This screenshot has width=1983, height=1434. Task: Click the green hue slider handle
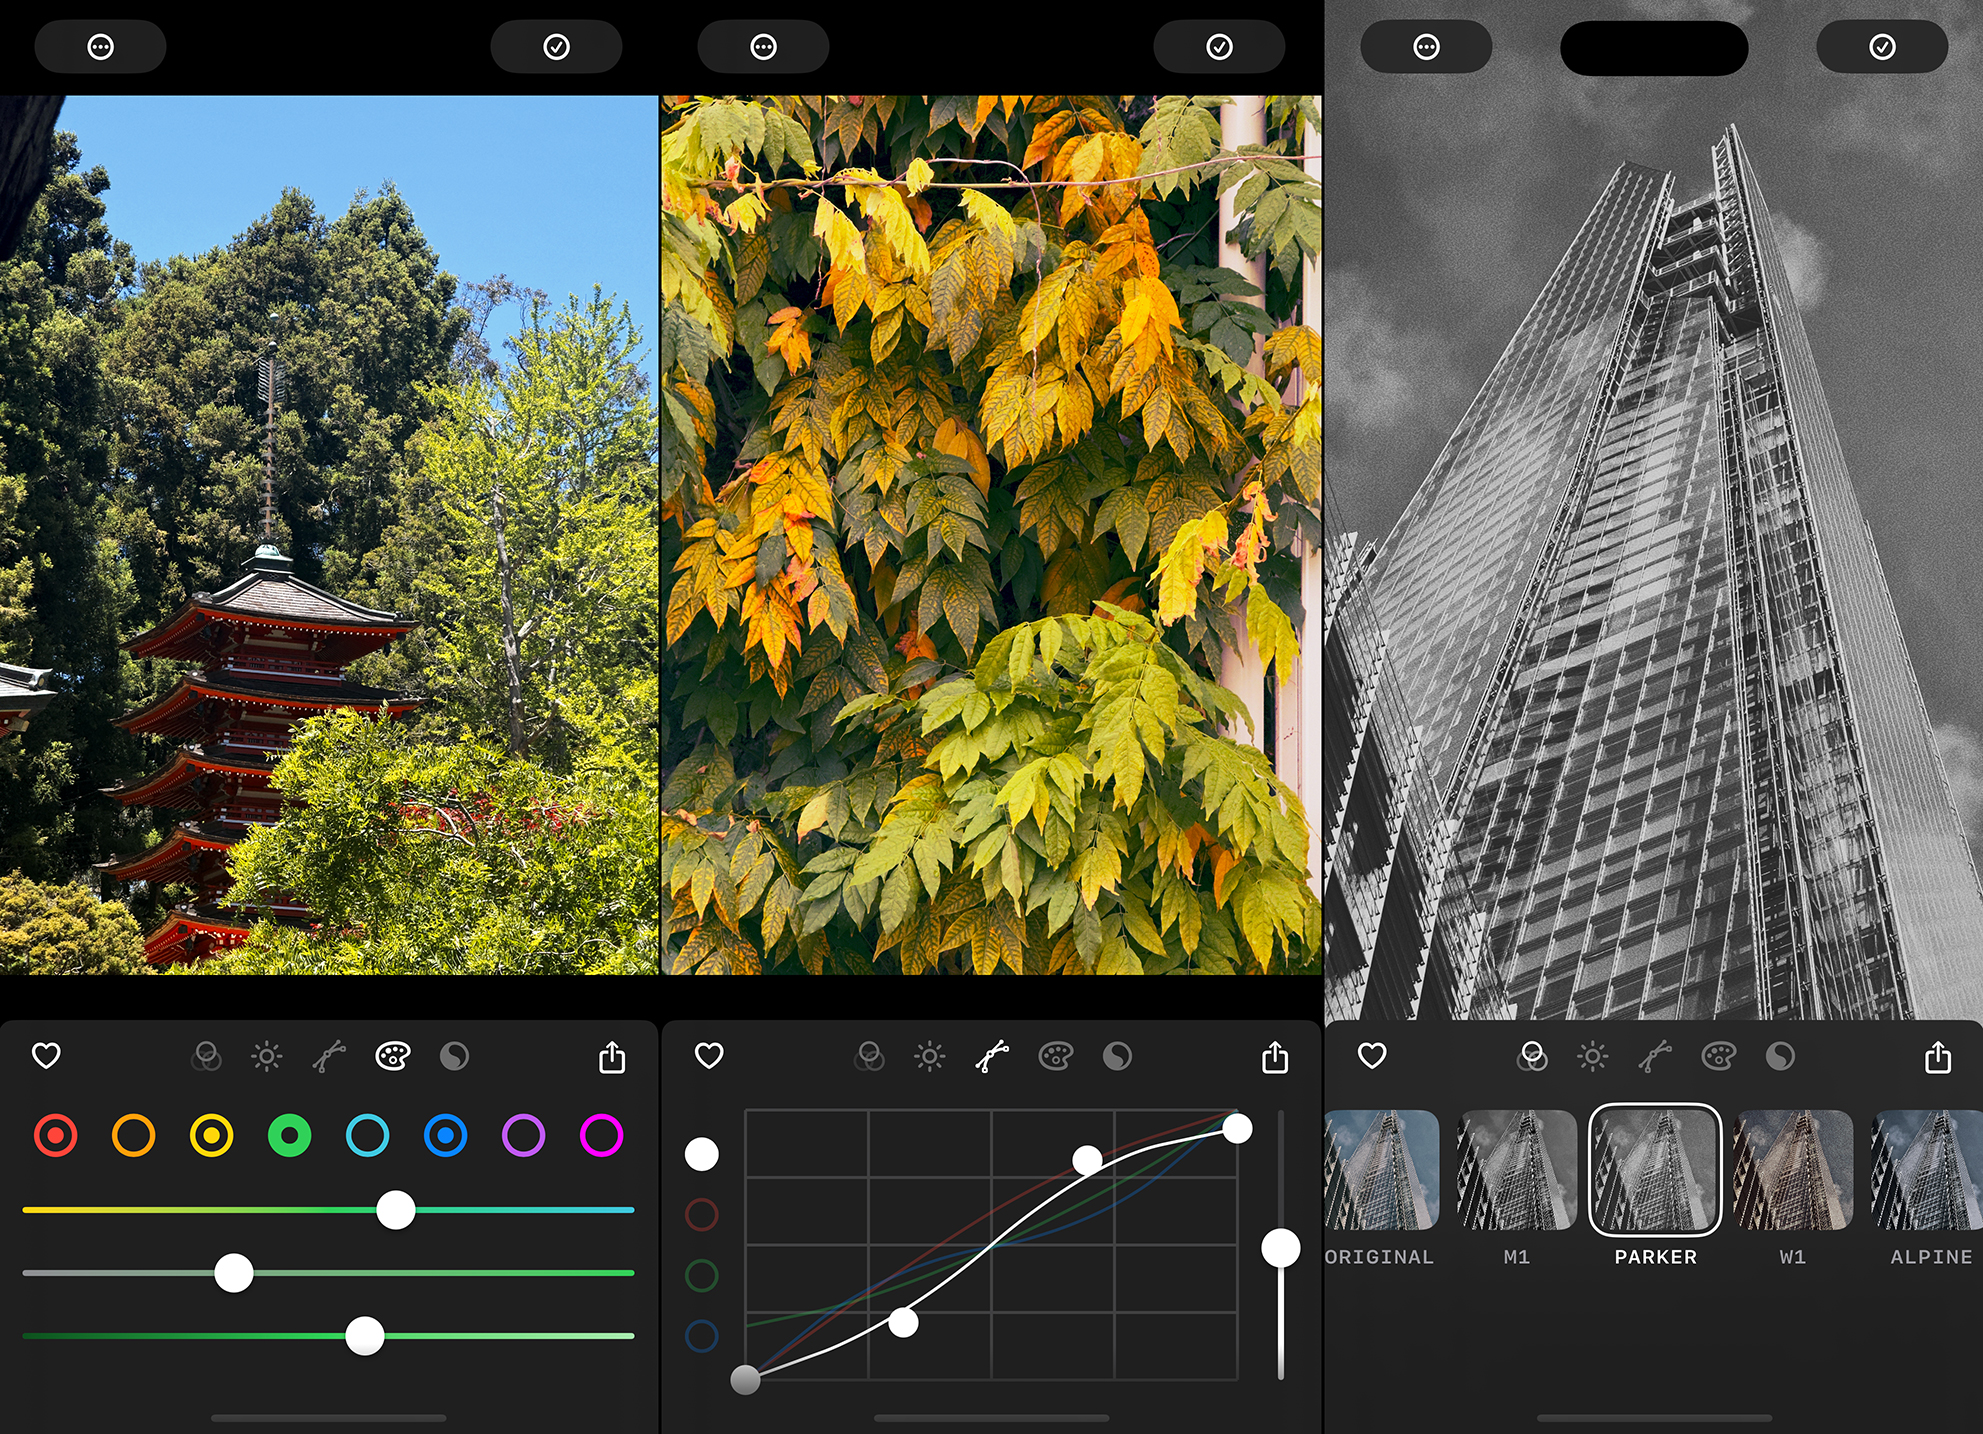(x=396, y=1210)
